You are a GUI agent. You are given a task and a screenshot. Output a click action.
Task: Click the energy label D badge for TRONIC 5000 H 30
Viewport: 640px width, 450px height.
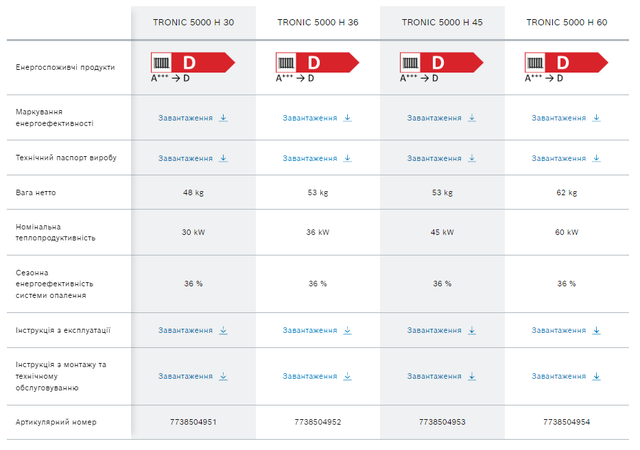(x=193, y=62)
